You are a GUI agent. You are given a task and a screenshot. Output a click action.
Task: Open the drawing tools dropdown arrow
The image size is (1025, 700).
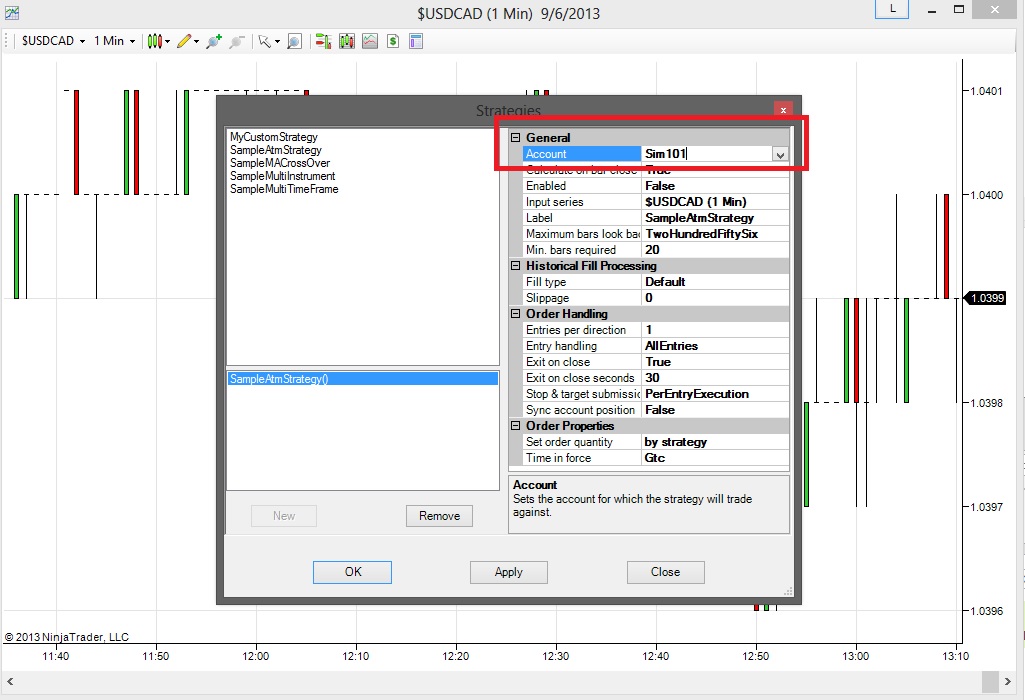(196, 41)
